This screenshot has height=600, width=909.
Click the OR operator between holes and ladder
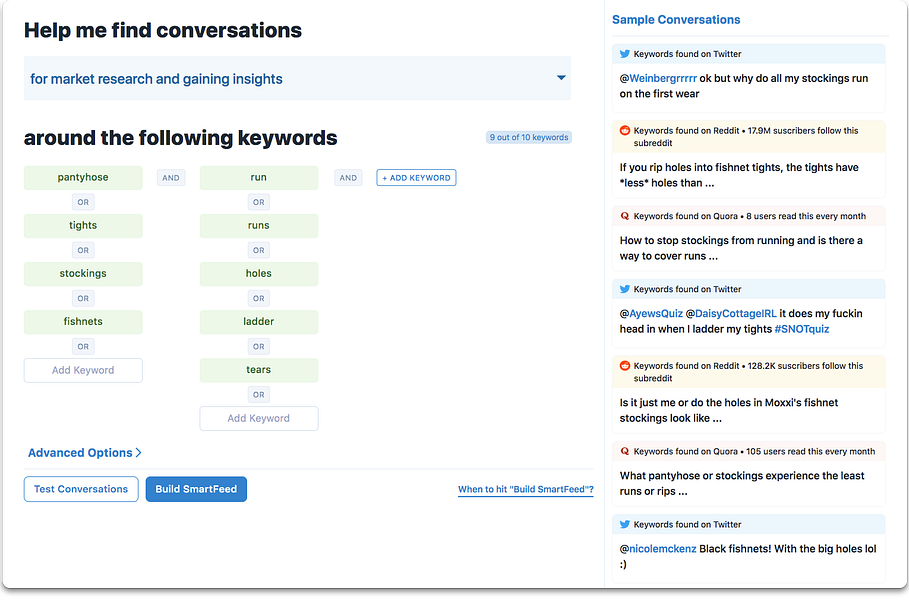click(x=259, y=299)
